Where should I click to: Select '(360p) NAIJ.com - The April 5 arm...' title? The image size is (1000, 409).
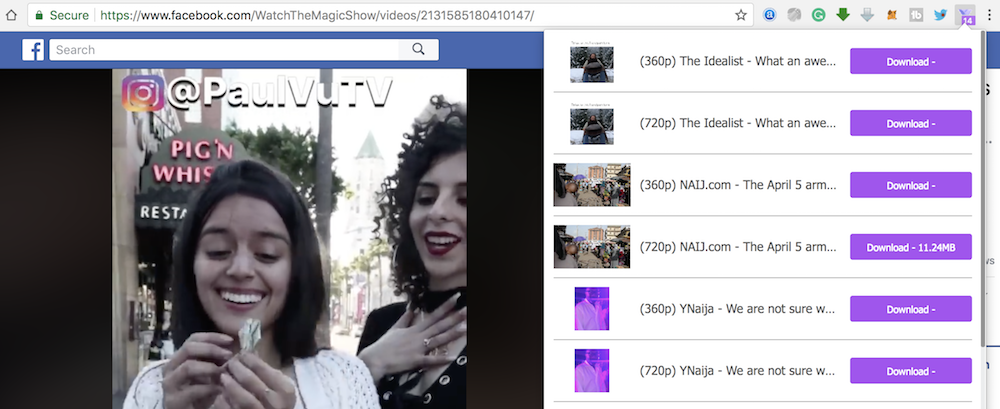pyautogui.click(x=738, y=186)
